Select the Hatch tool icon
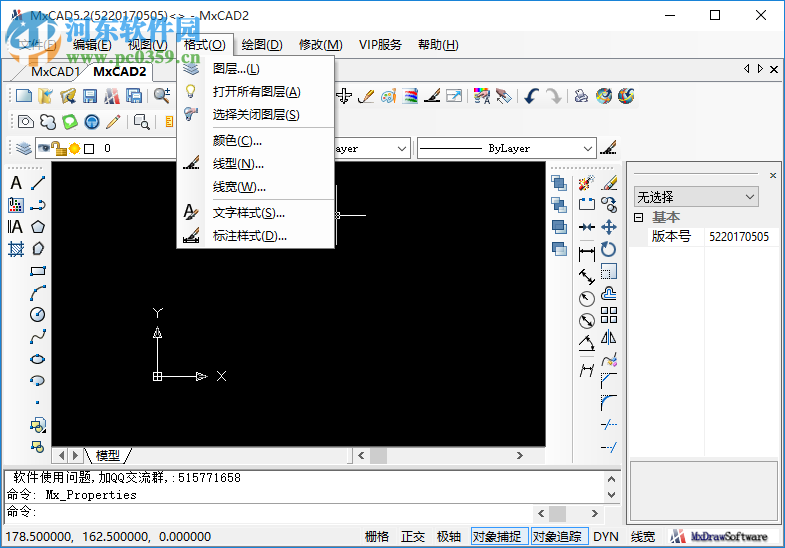785x548 pixels. [16, 249]
